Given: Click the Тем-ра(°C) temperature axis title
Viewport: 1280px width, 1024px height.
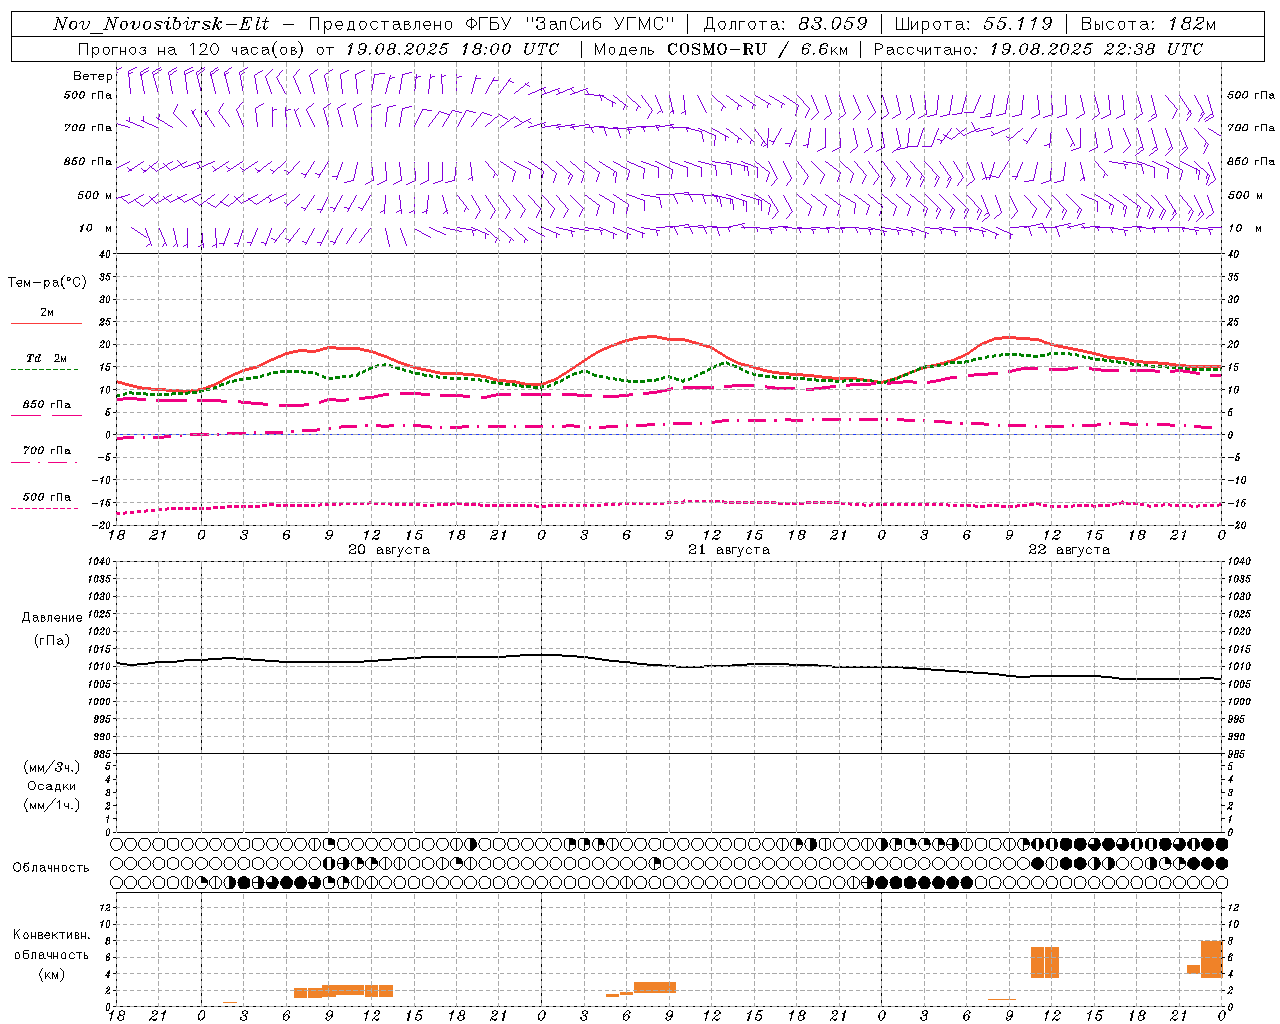Looking at the screenshot, I should [47, 282].
